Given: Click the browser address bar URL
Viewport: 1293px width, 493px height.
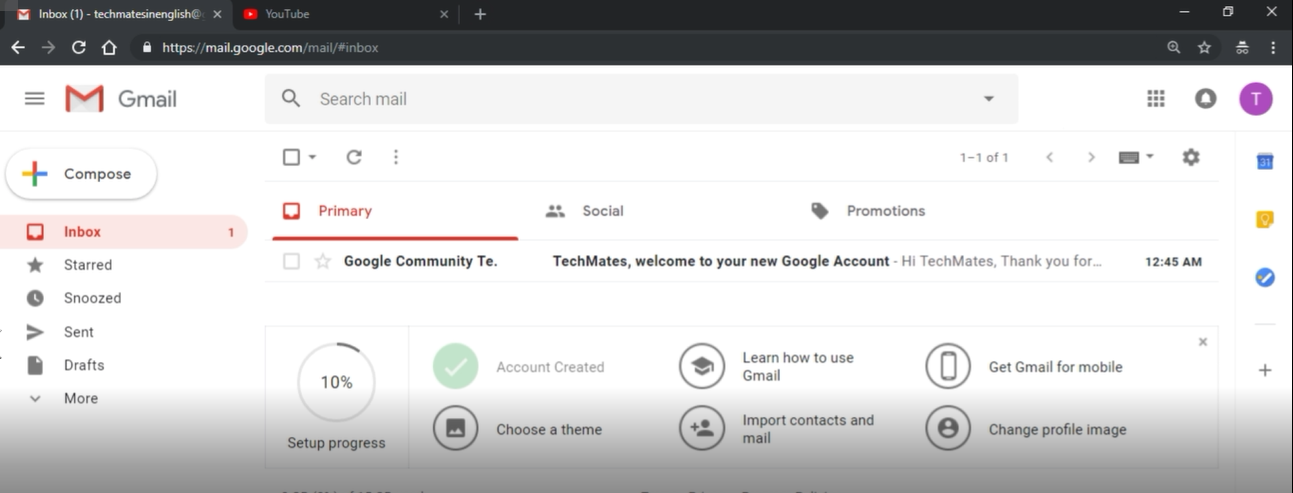Looking at the screenshot, I should pyautogui.click(x=270, y=47).
